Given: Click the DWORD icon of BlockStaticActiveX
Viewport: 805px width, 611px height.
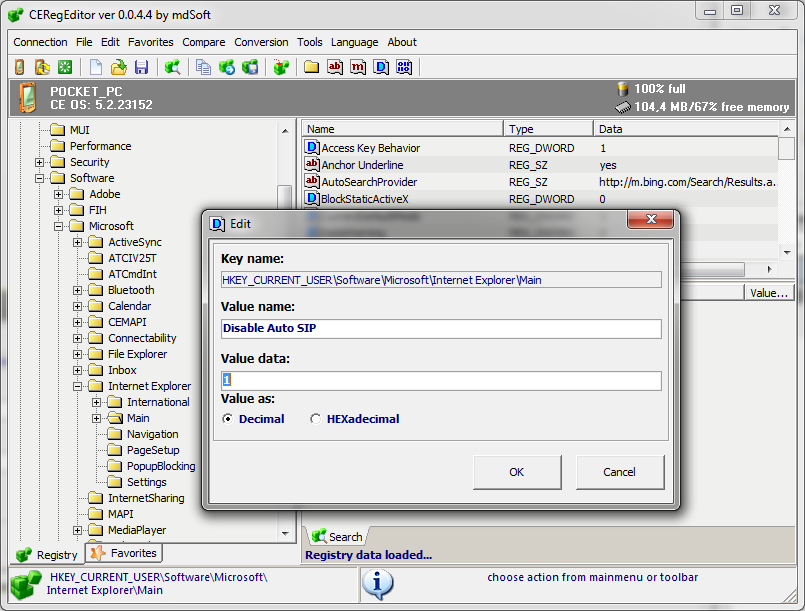Looking at the screenshot, I should (x=312, y=198).
